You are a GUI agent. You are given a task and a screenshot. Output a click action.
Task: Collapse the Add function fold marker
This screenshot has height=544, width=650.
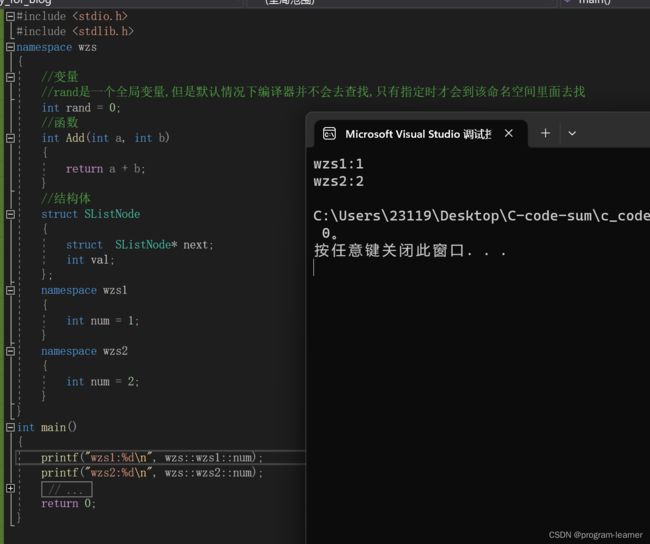click(x=10, y=138)
